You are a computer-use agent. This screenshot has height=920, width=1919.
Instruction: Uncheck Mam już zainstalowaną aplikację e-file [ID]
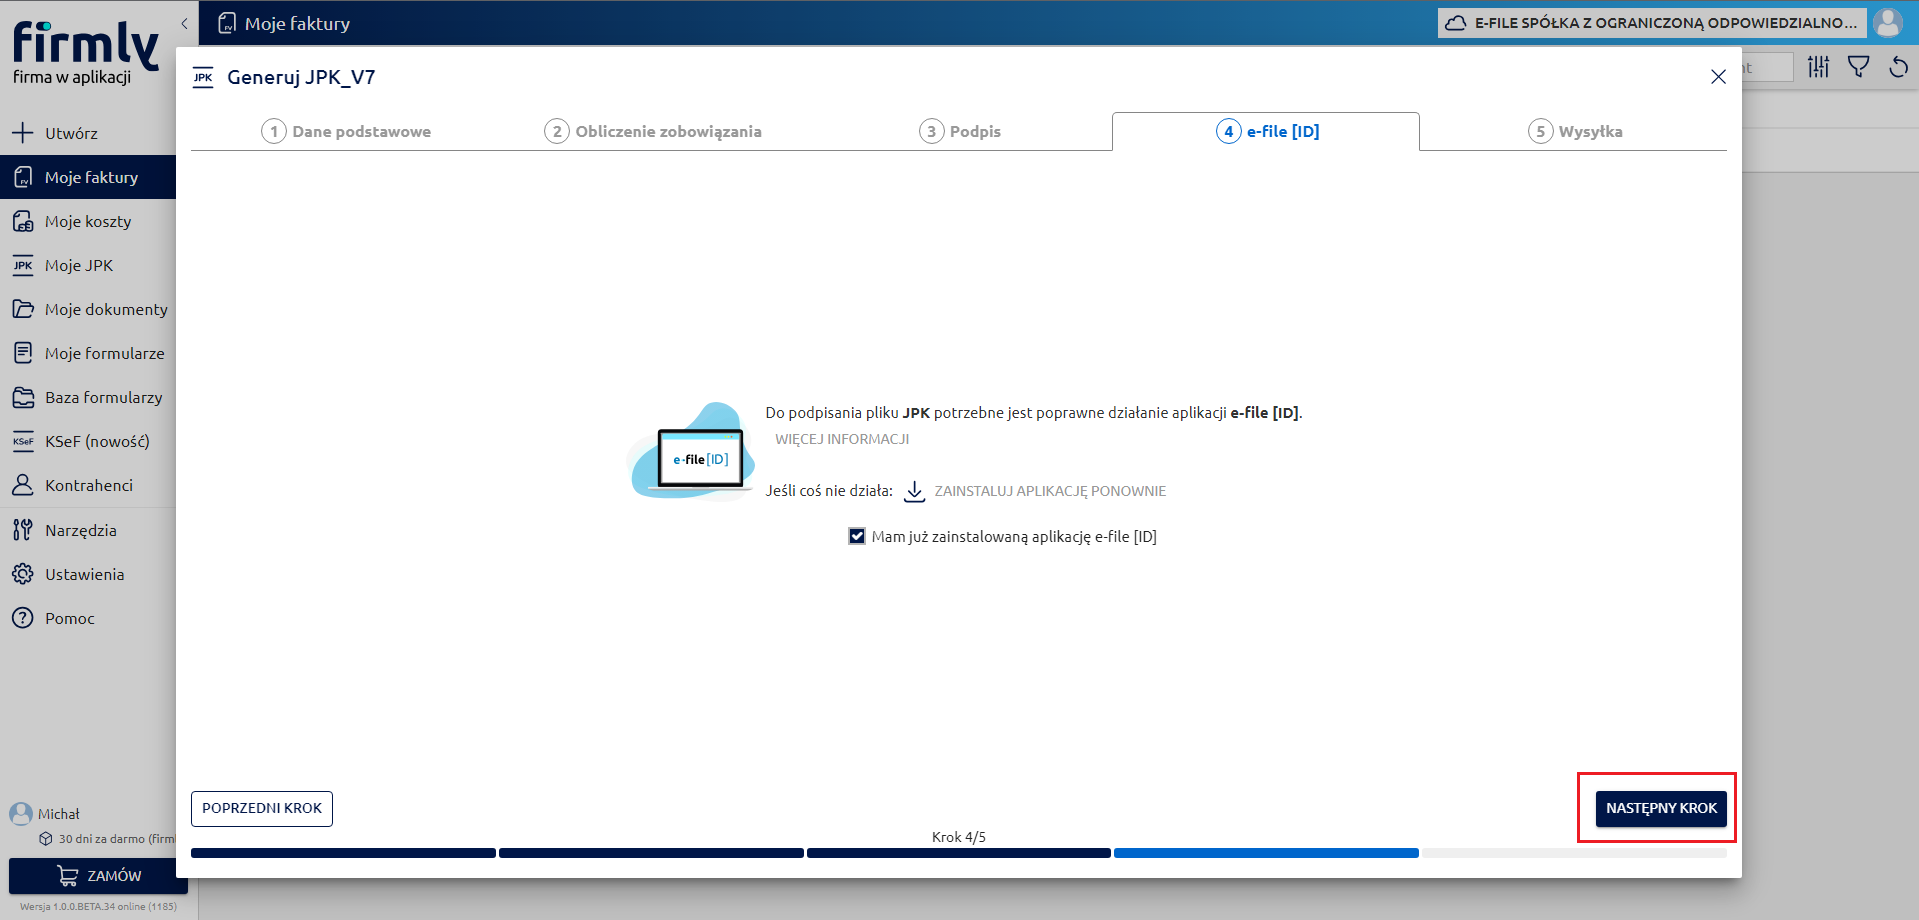[857, 536]
